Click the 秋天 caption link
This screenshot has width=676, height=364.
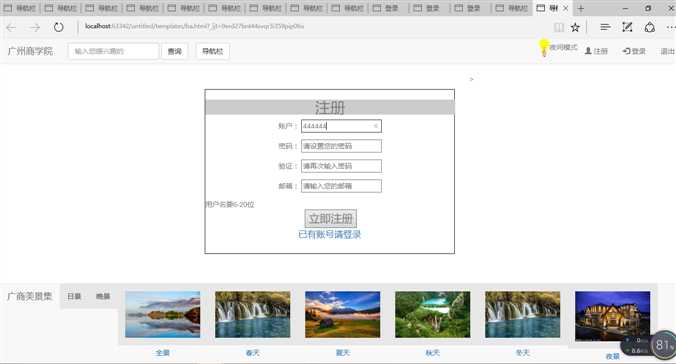pos(432,353)
